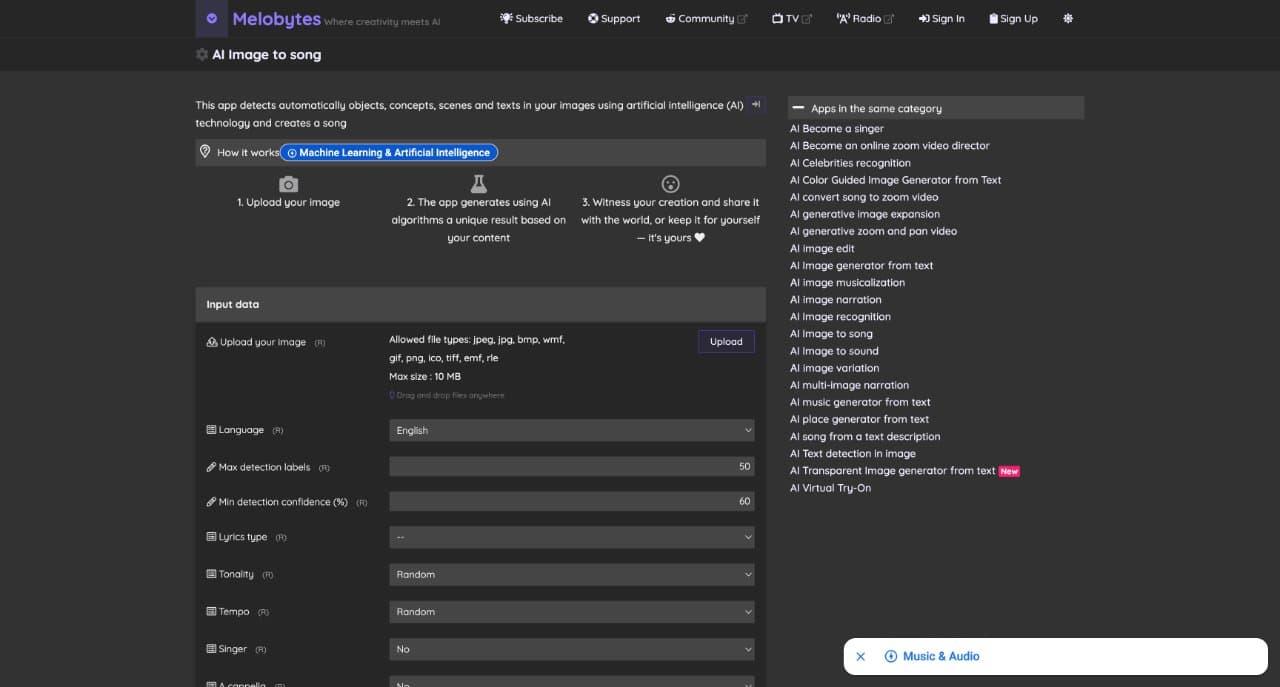The width and height of the screenshot is (1280, 687).
Task: Open AI place generator from text link
Action: 859,418
